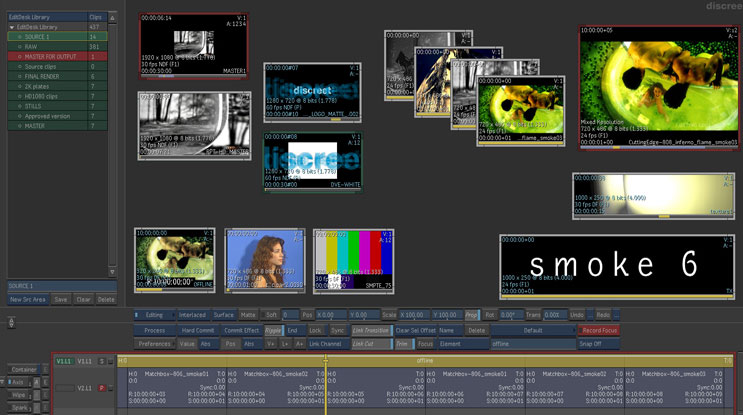Click the Trans 0.00% field
Screen dimensions: 743x415
tap(555, 315)
